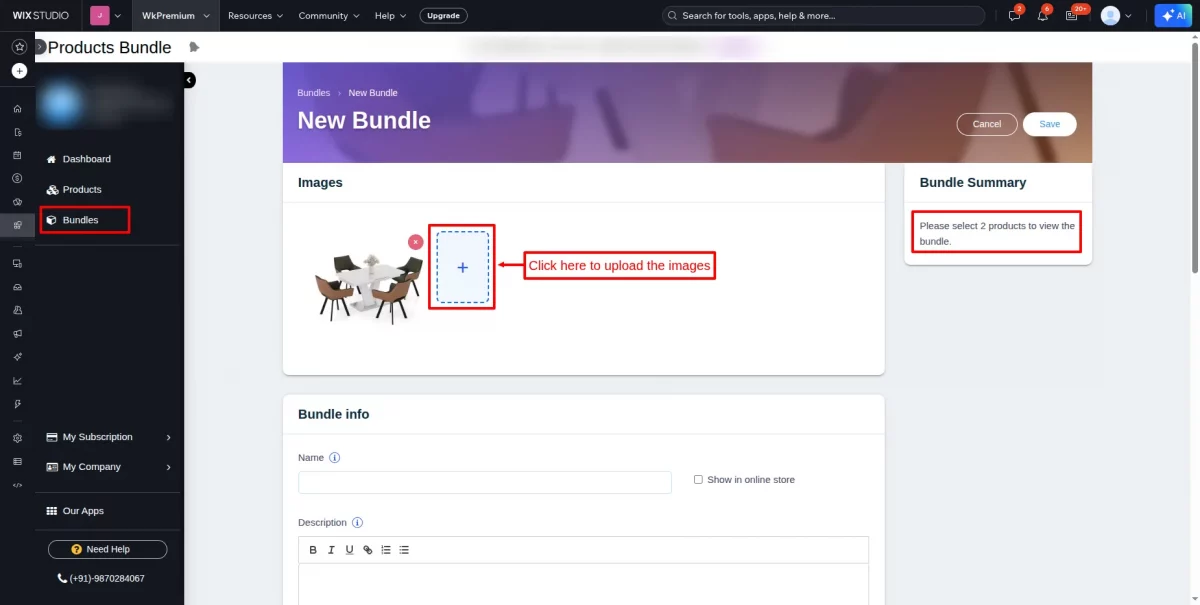This screenshot has height=605, width=1200.
Task: Insert a hyperlink using the link icon
Action: 367,549
